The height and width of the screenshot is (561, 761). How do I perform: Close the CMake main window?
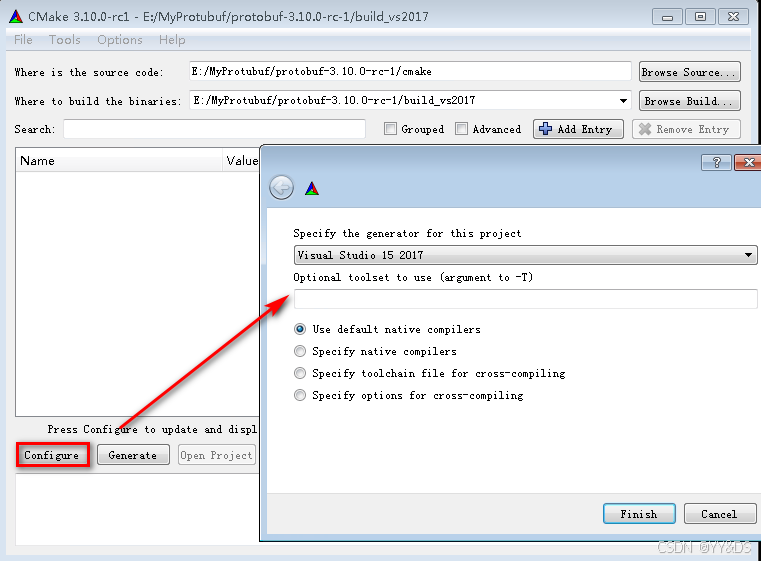coord(734,17)
